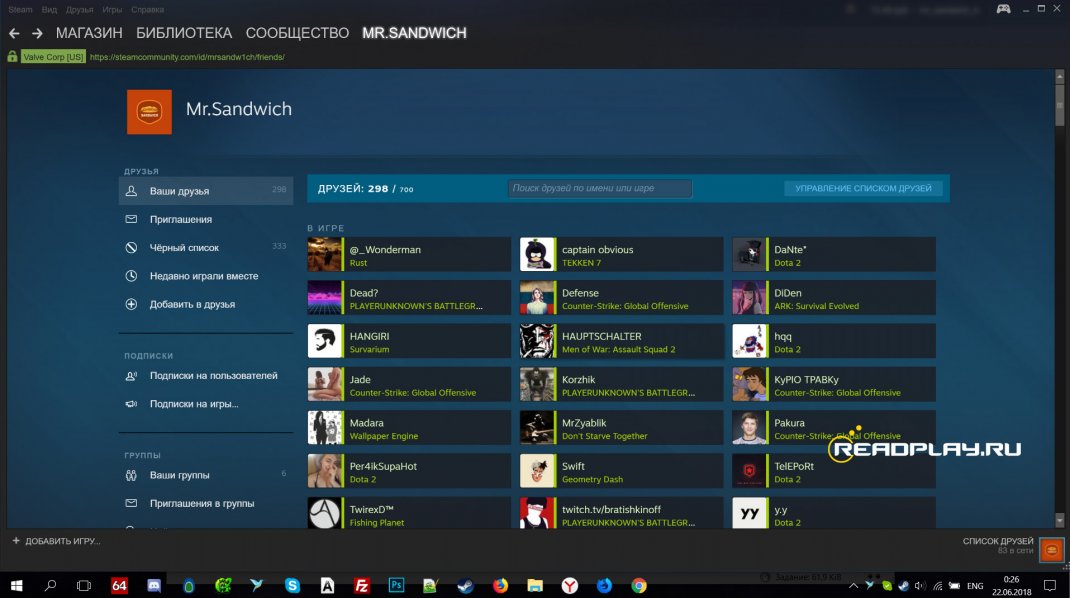
Task: Open the Steam menu
Action: point(20,10)
